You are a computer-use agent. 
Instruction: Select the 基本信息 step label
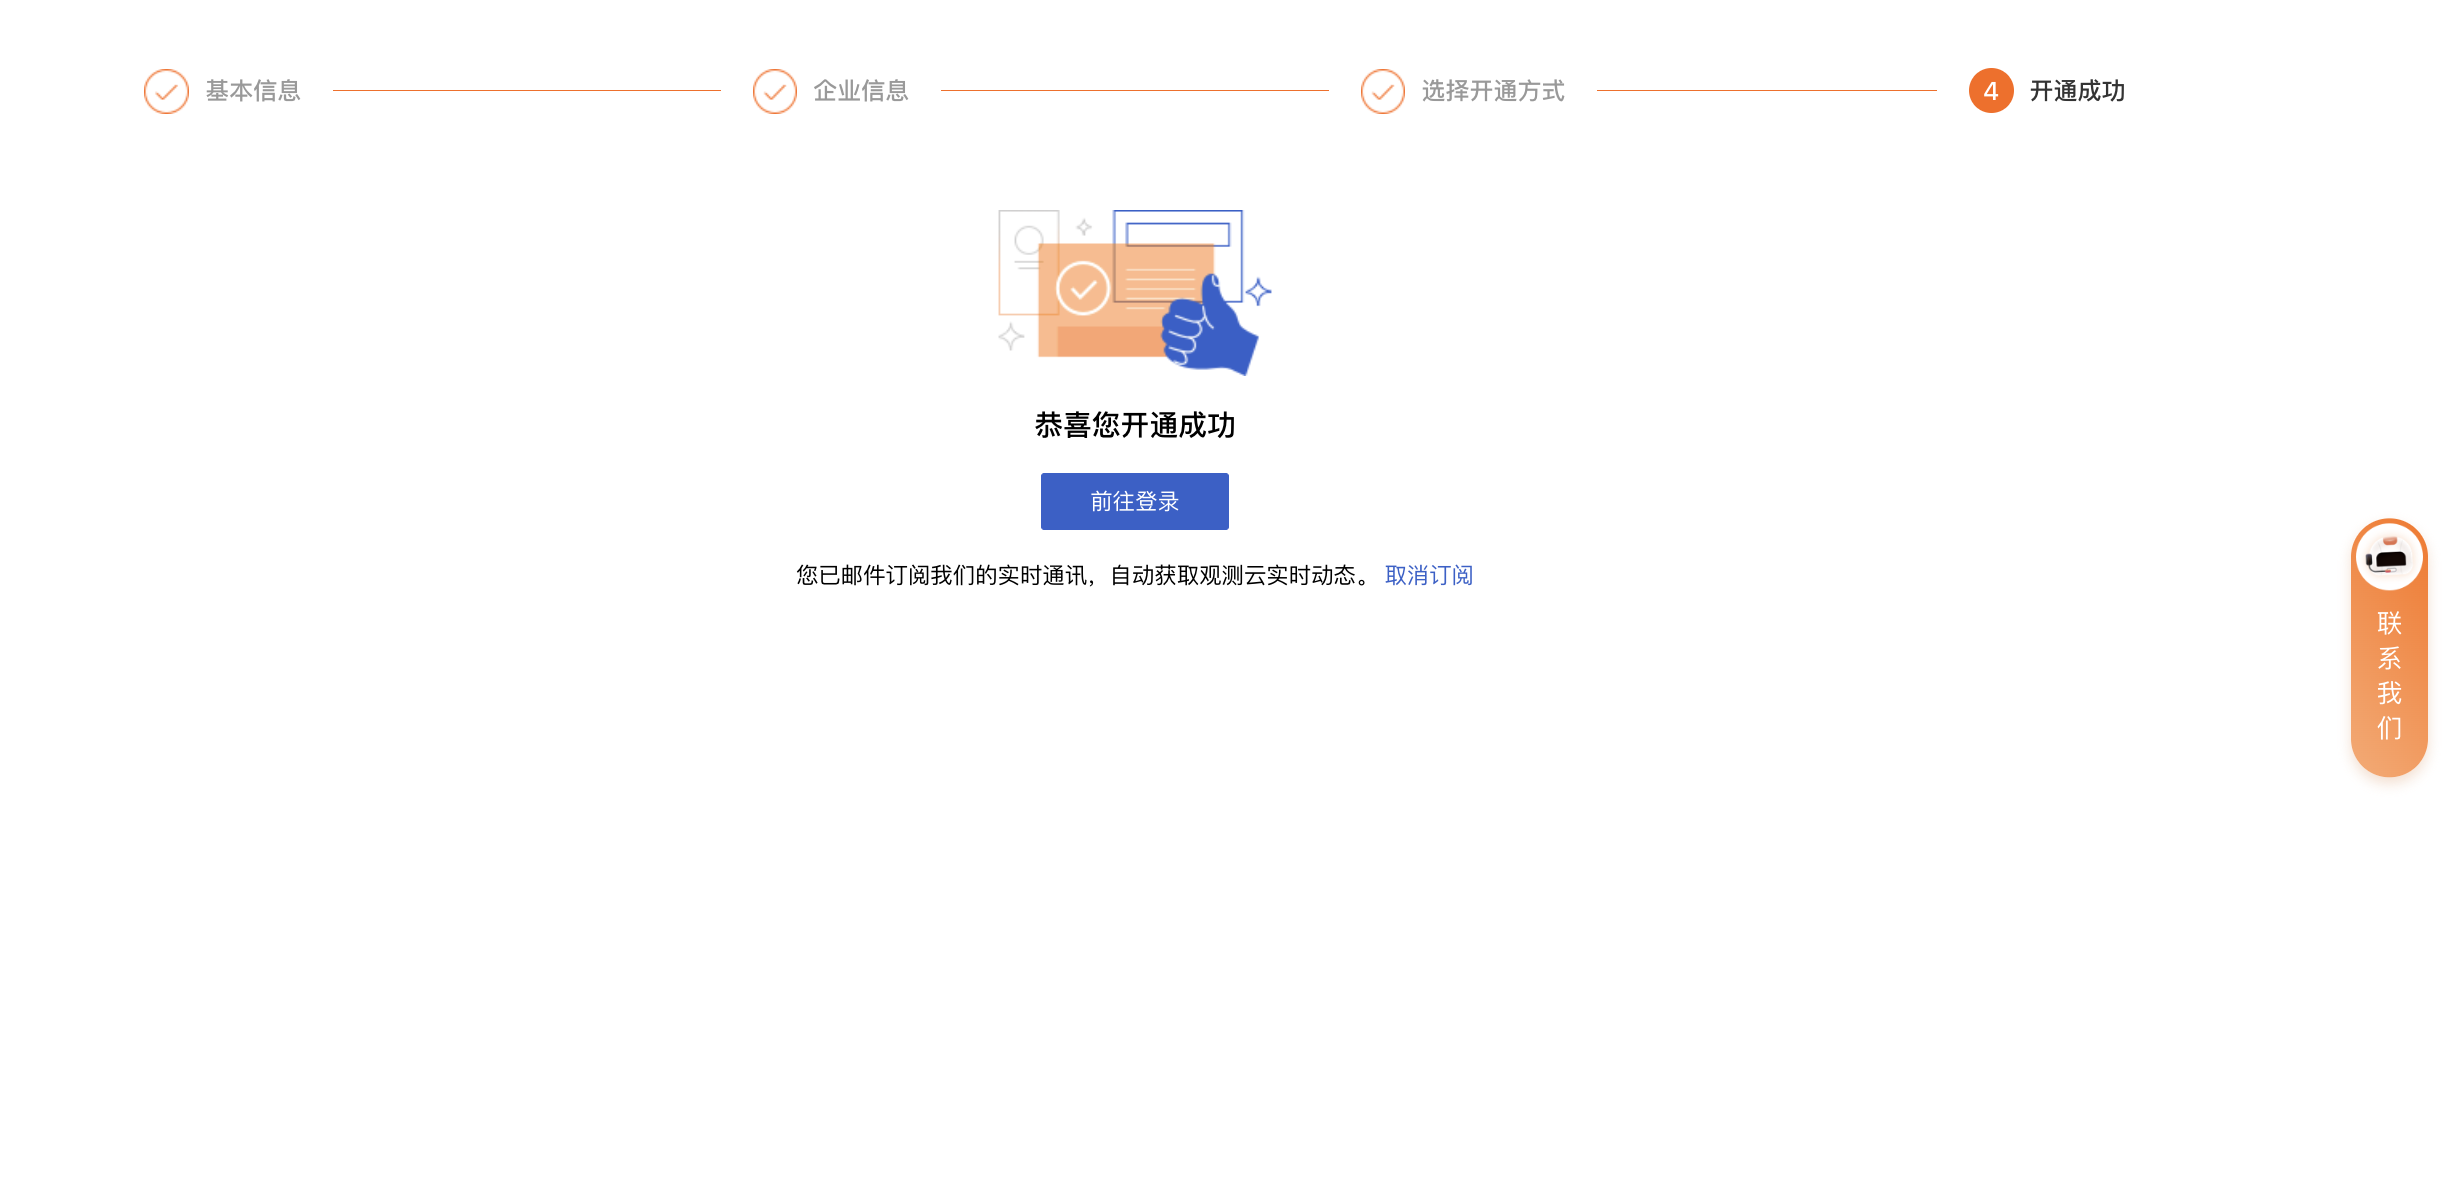coord(253,91)
